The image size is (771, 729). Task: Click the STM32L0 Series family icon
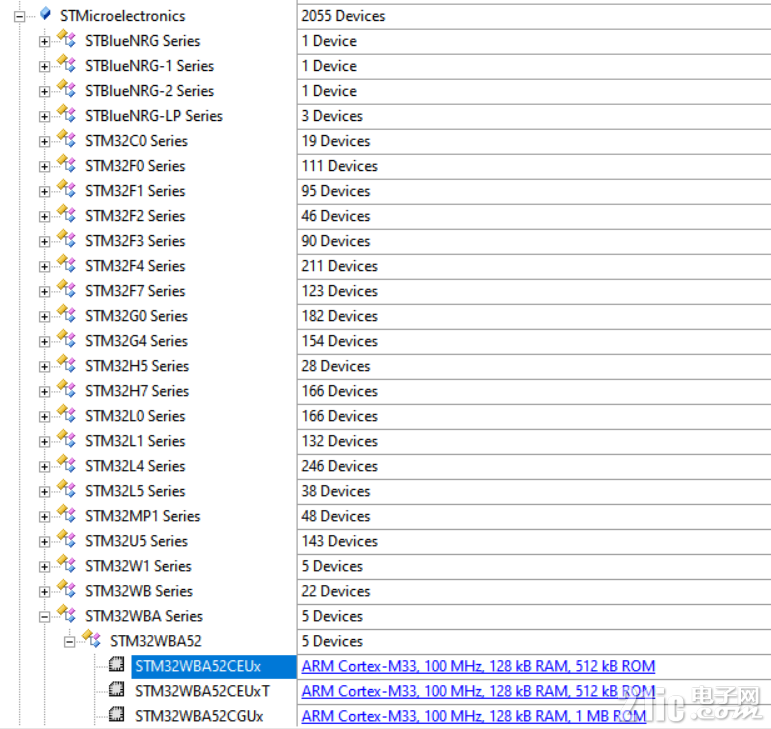pyautogui.click(x=66, y=414)
